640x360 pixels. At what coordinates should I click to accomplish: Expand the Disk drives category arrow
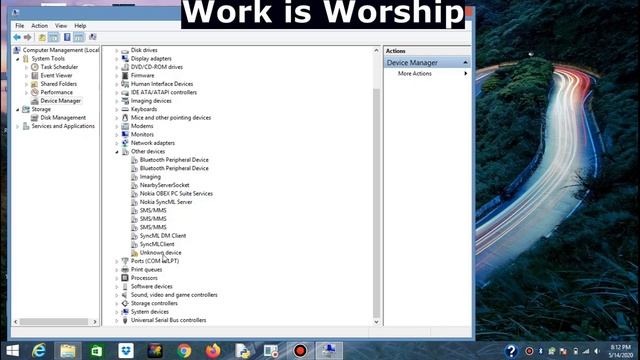point(116,51)
